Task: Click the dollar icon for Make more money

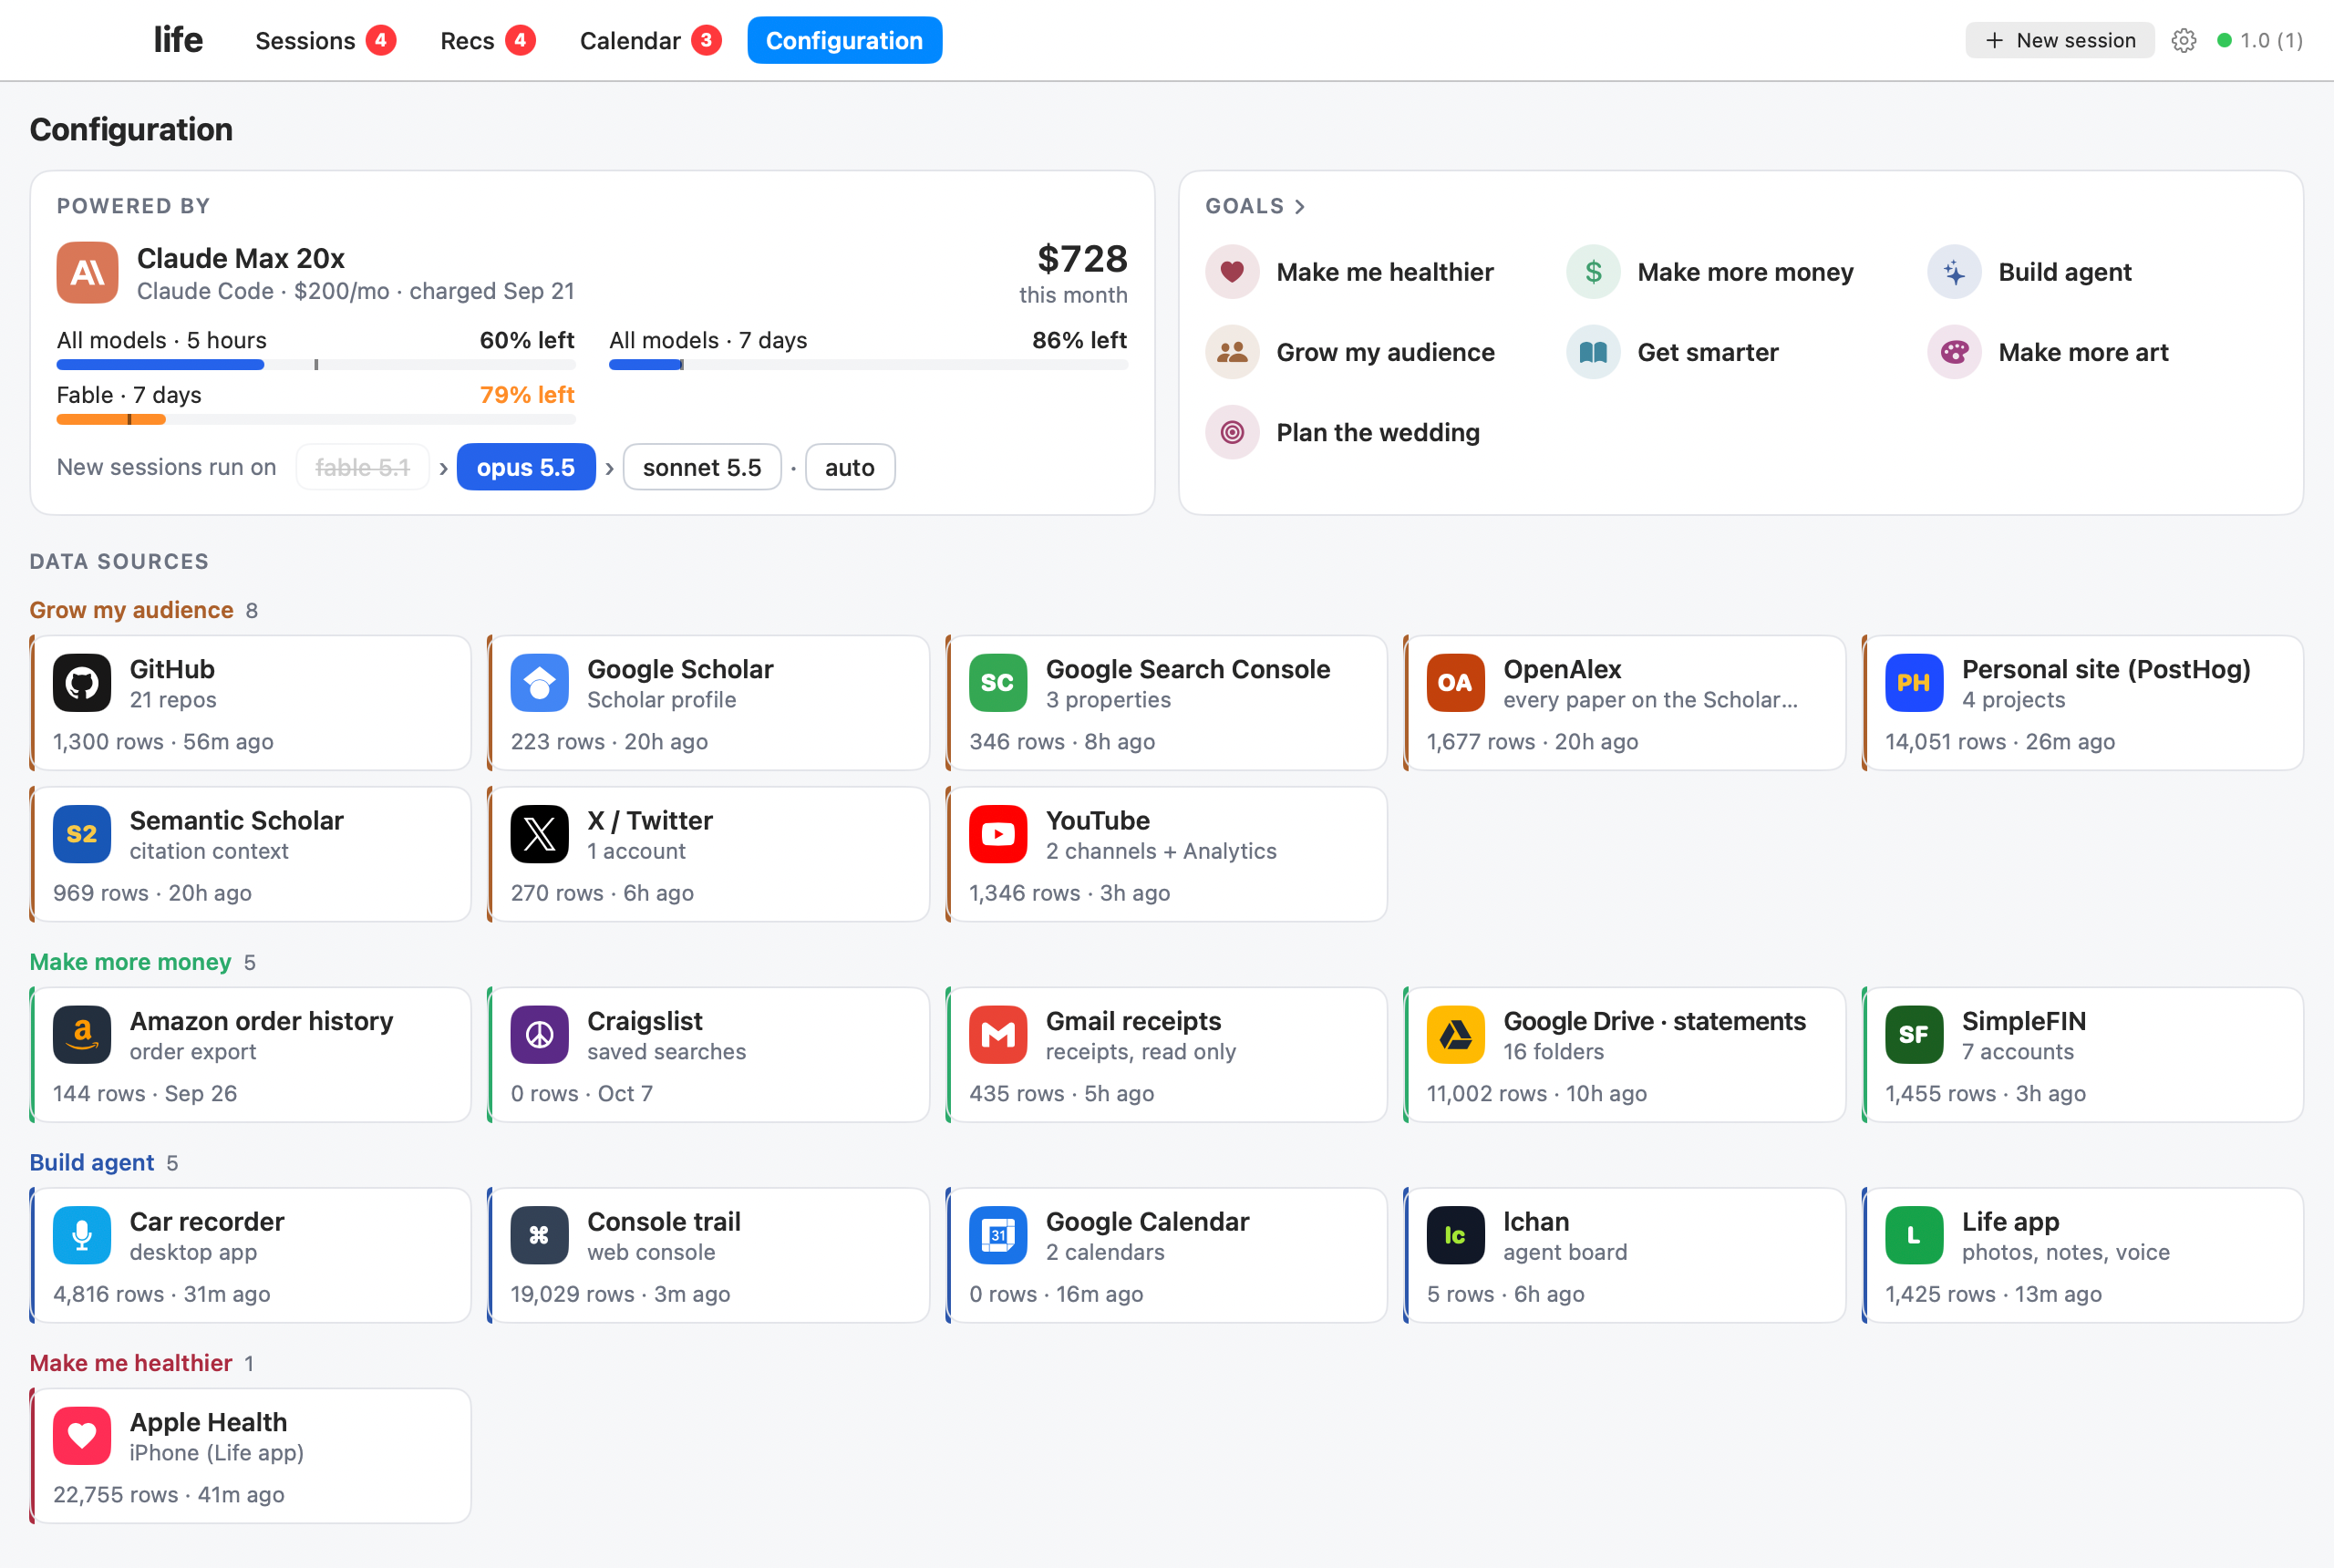Action: (1593, 272)
